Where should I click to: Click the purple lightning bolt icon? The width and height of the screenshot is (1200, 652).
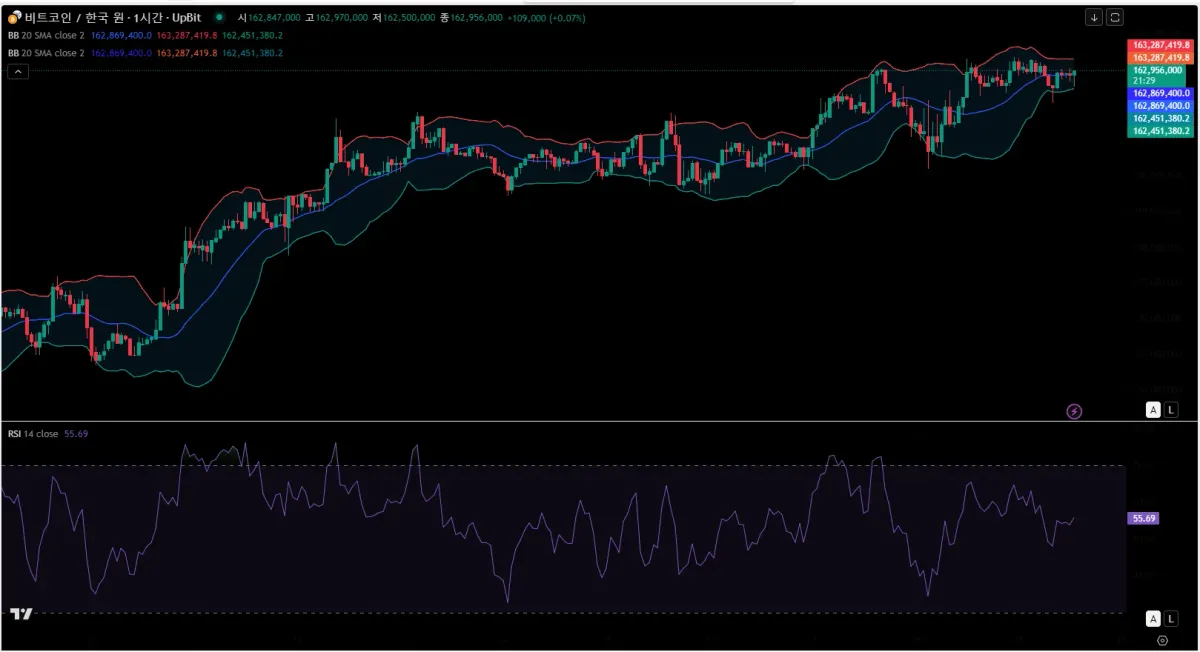(x=1074, y=410)
